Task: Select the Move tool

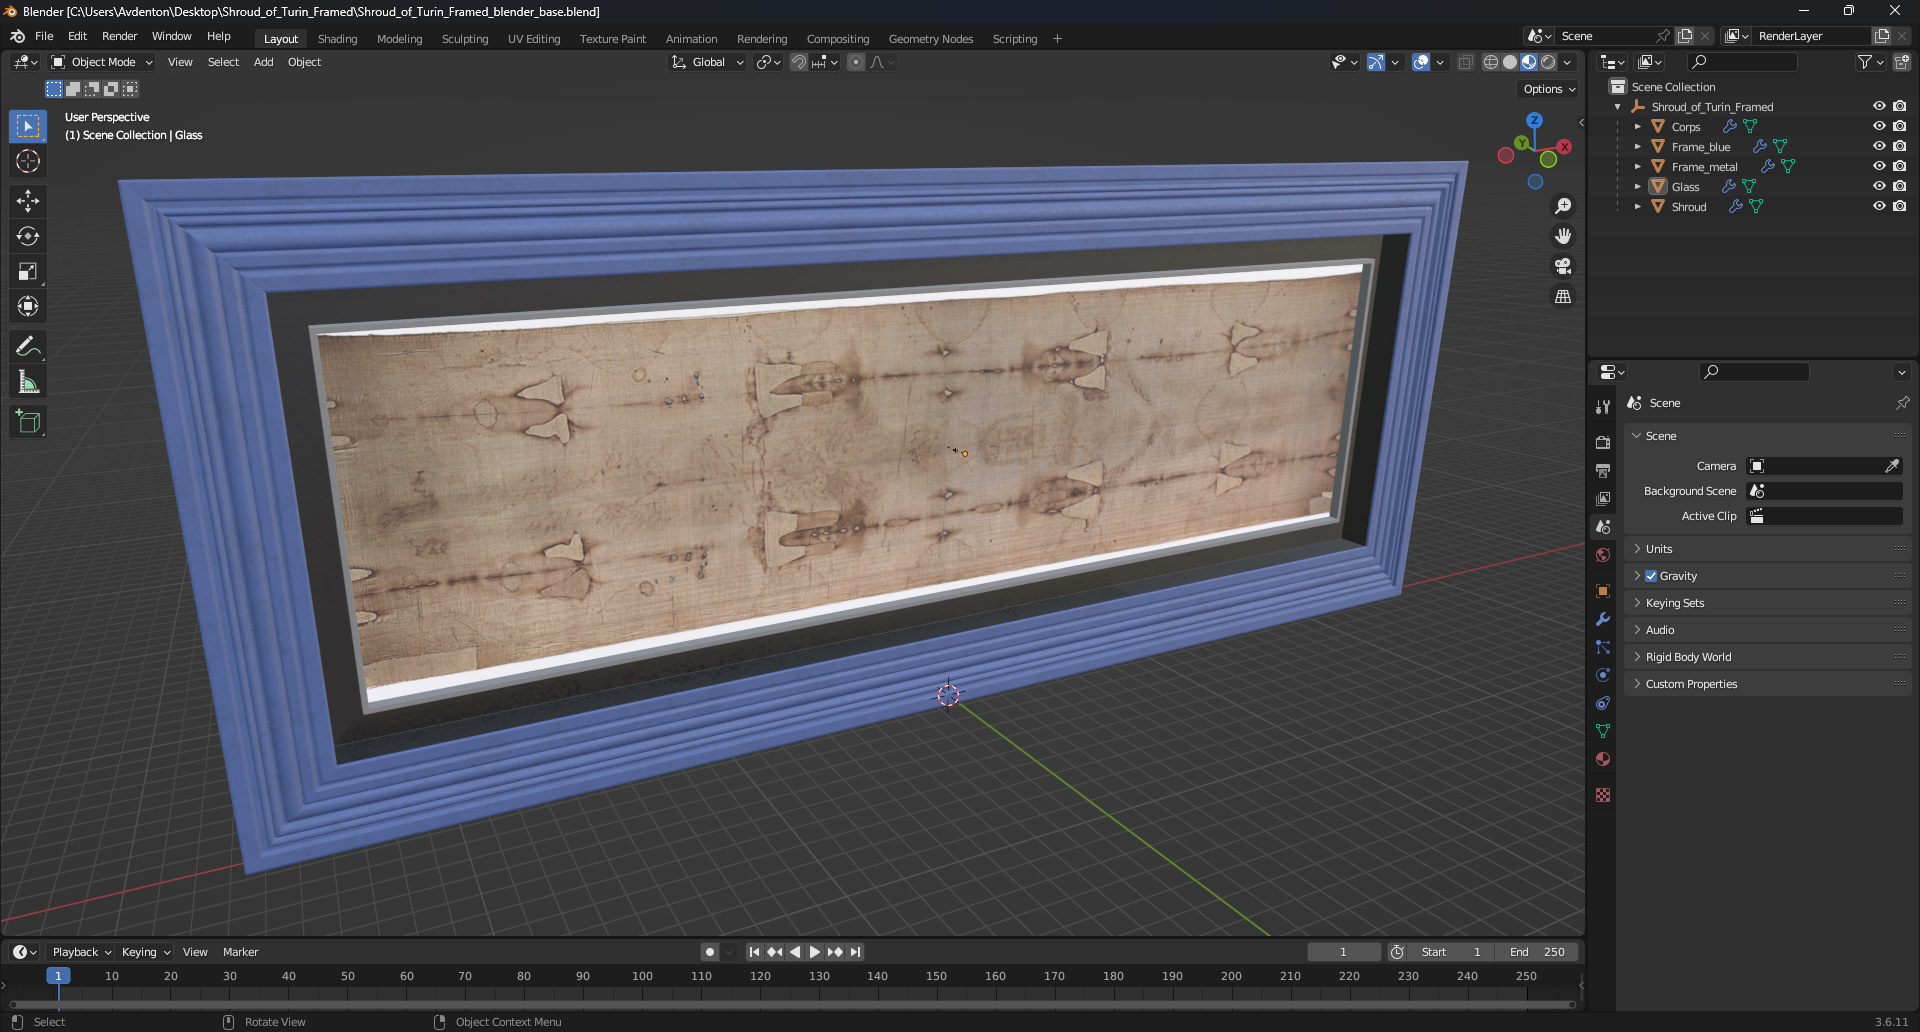Action: [28, 201]
